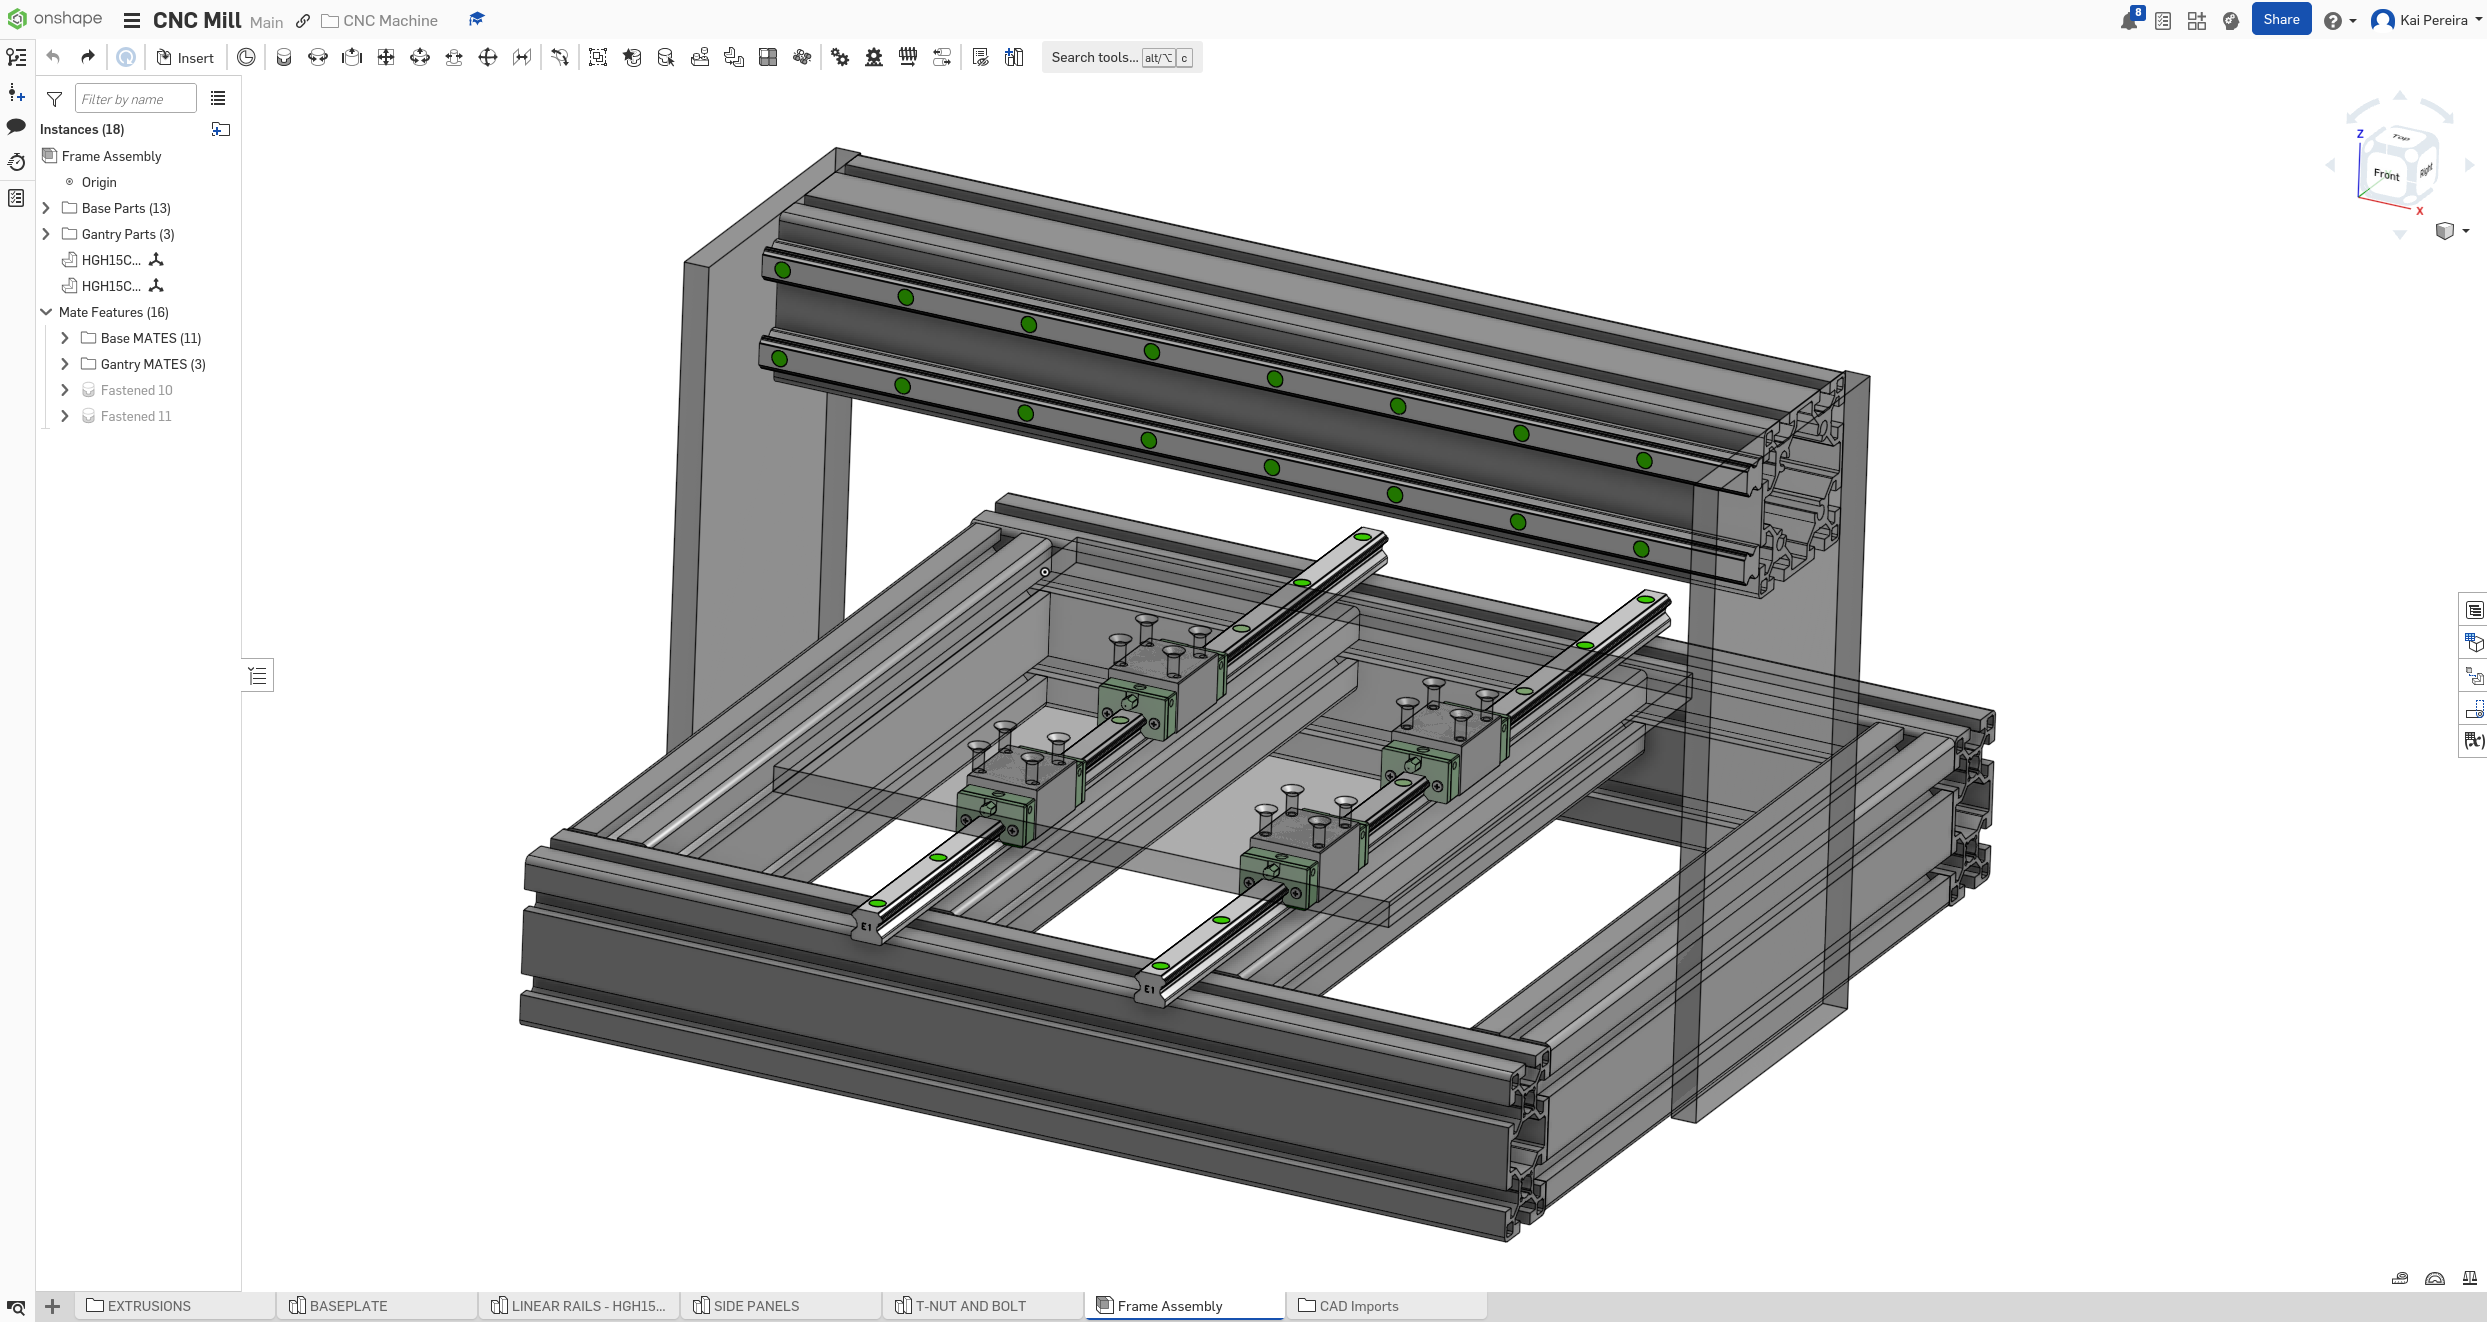Click the add group instances icon

[221, 129]
